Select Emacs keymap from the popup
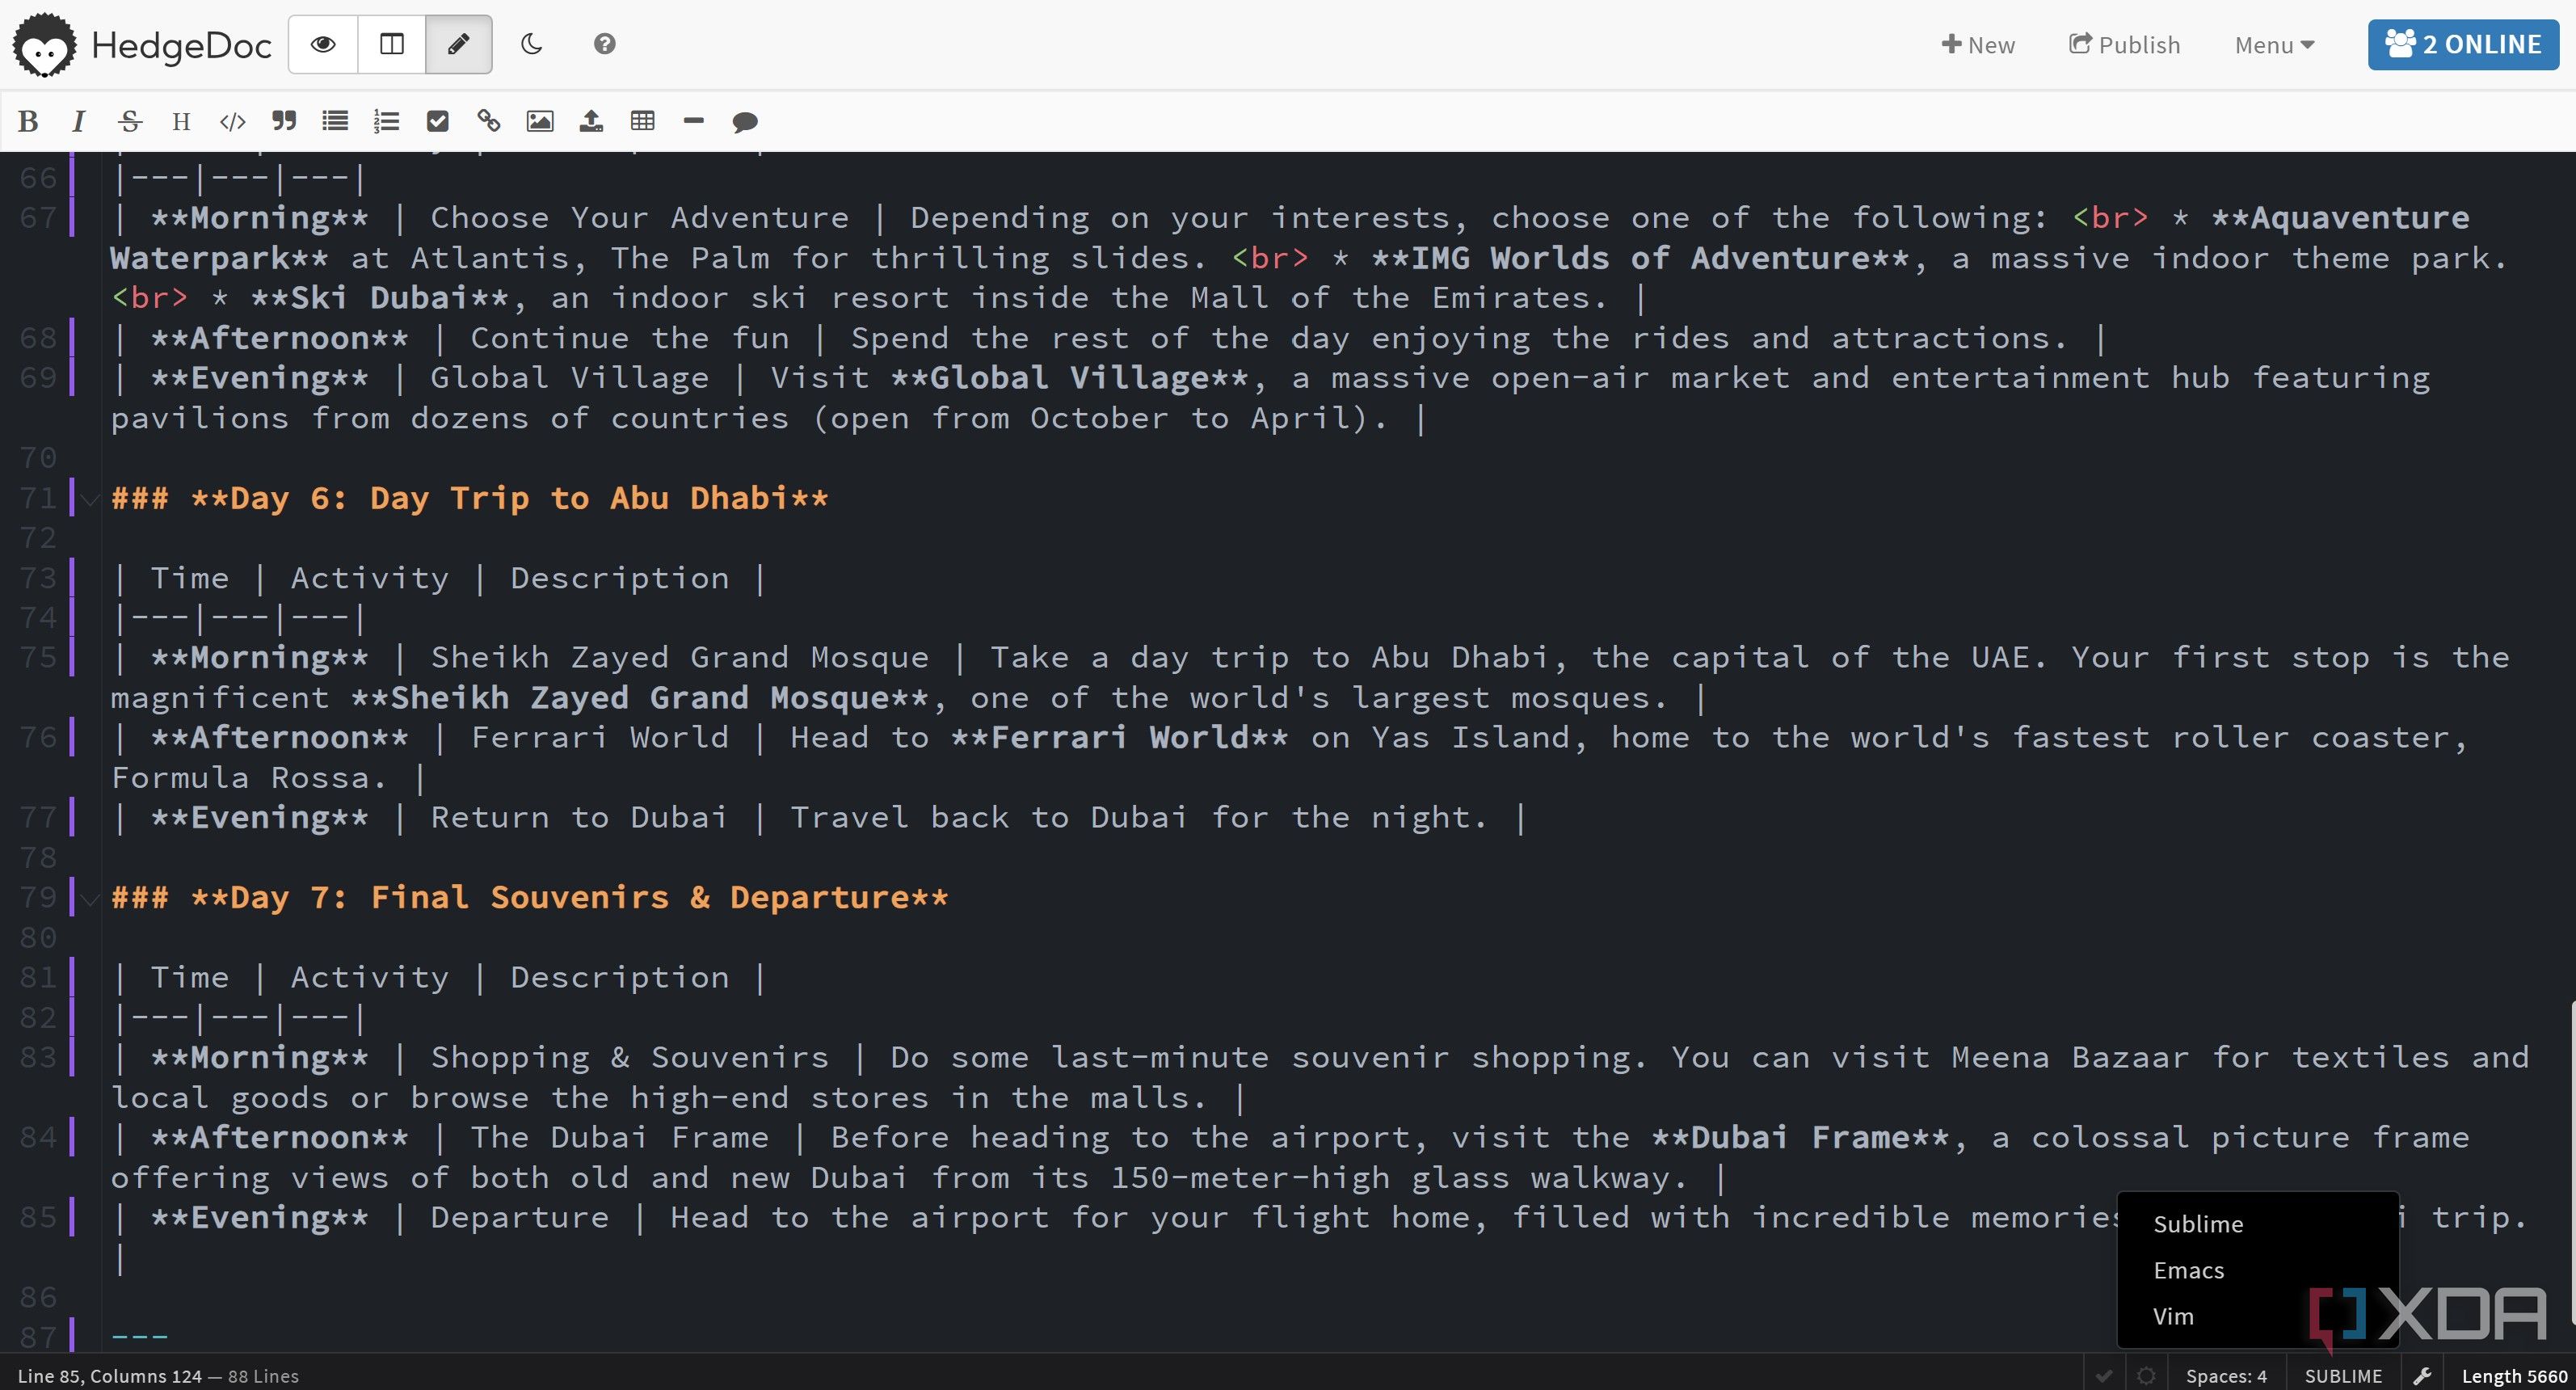This screenshot has height=1390, width=2576. click(x=2258, y=1270)
